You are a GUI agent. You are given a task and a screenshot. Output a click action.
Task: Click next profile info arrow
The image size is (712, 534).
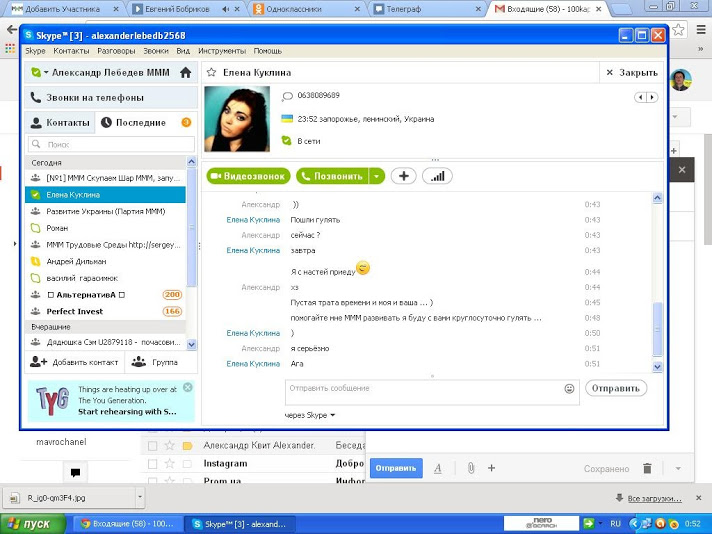653,97
